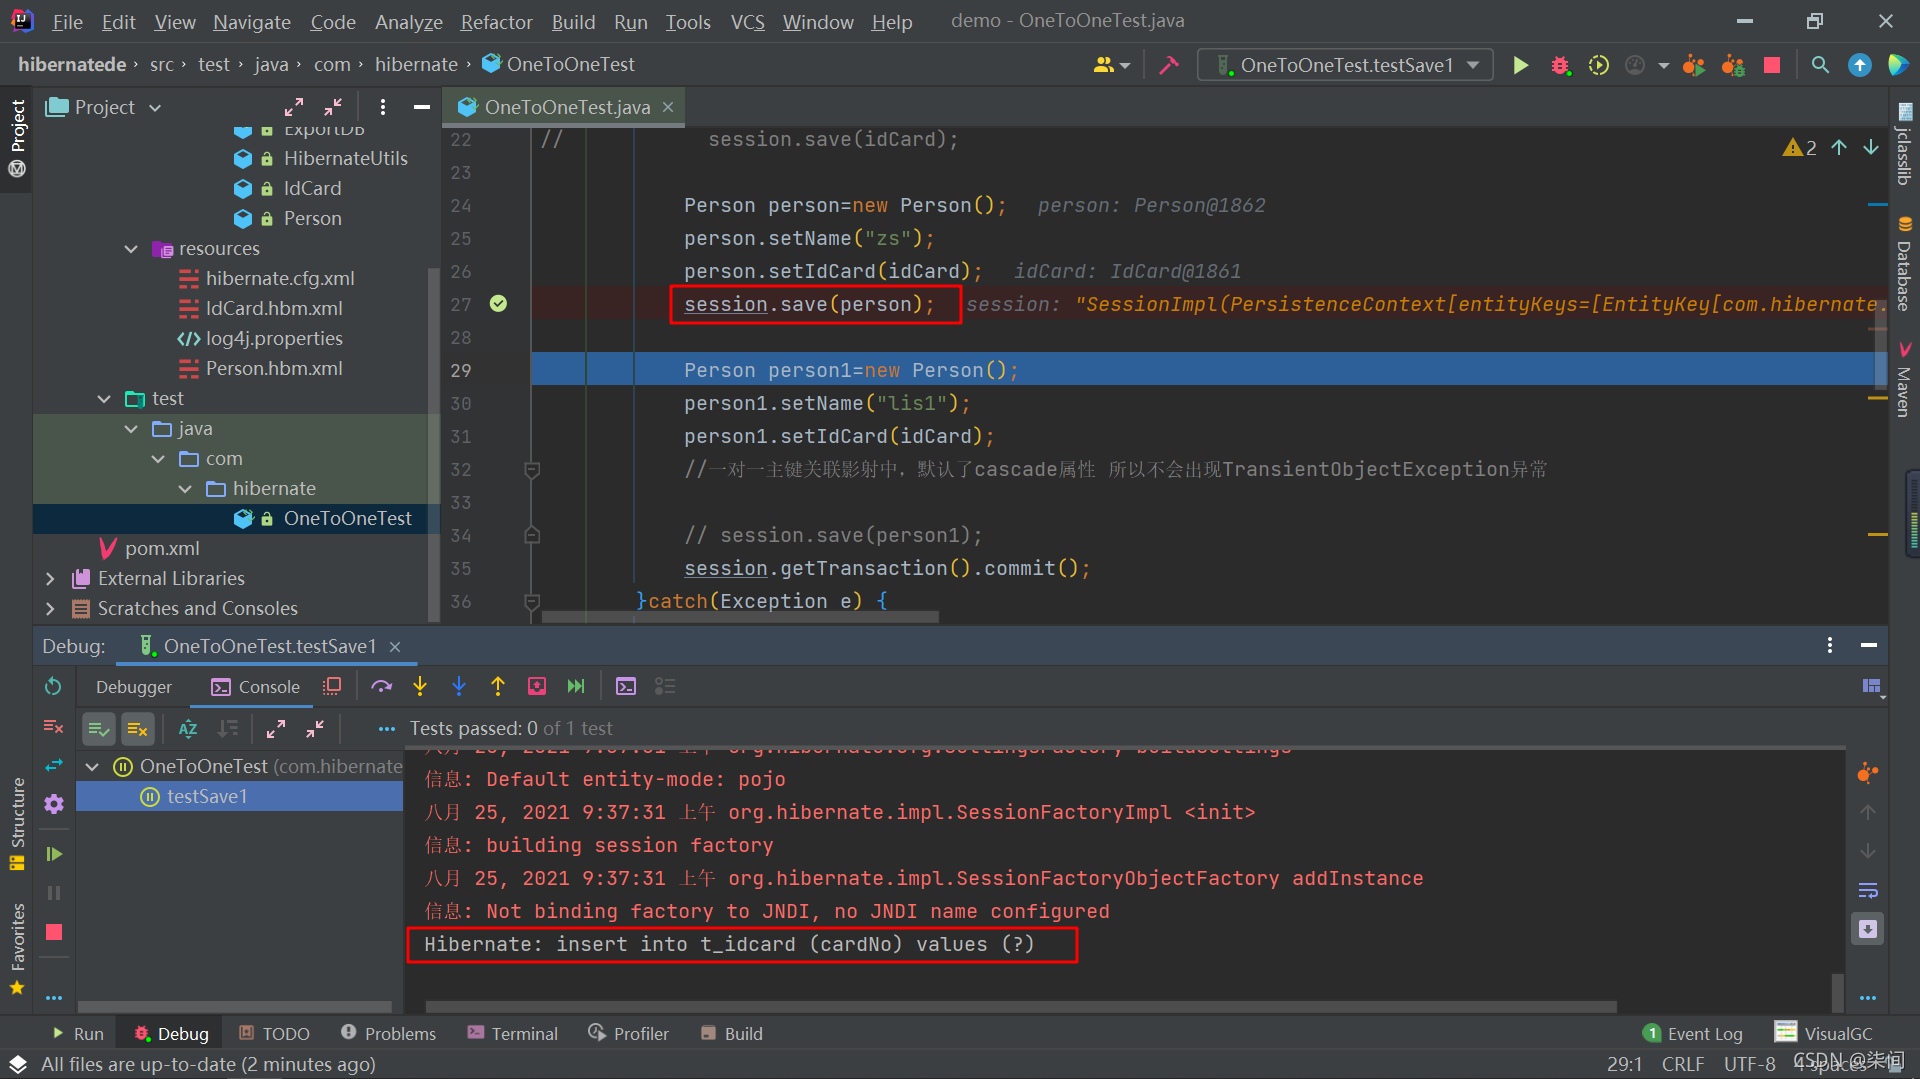Click the CRLF line separator in status bar

click(x=1683, y=1063)
